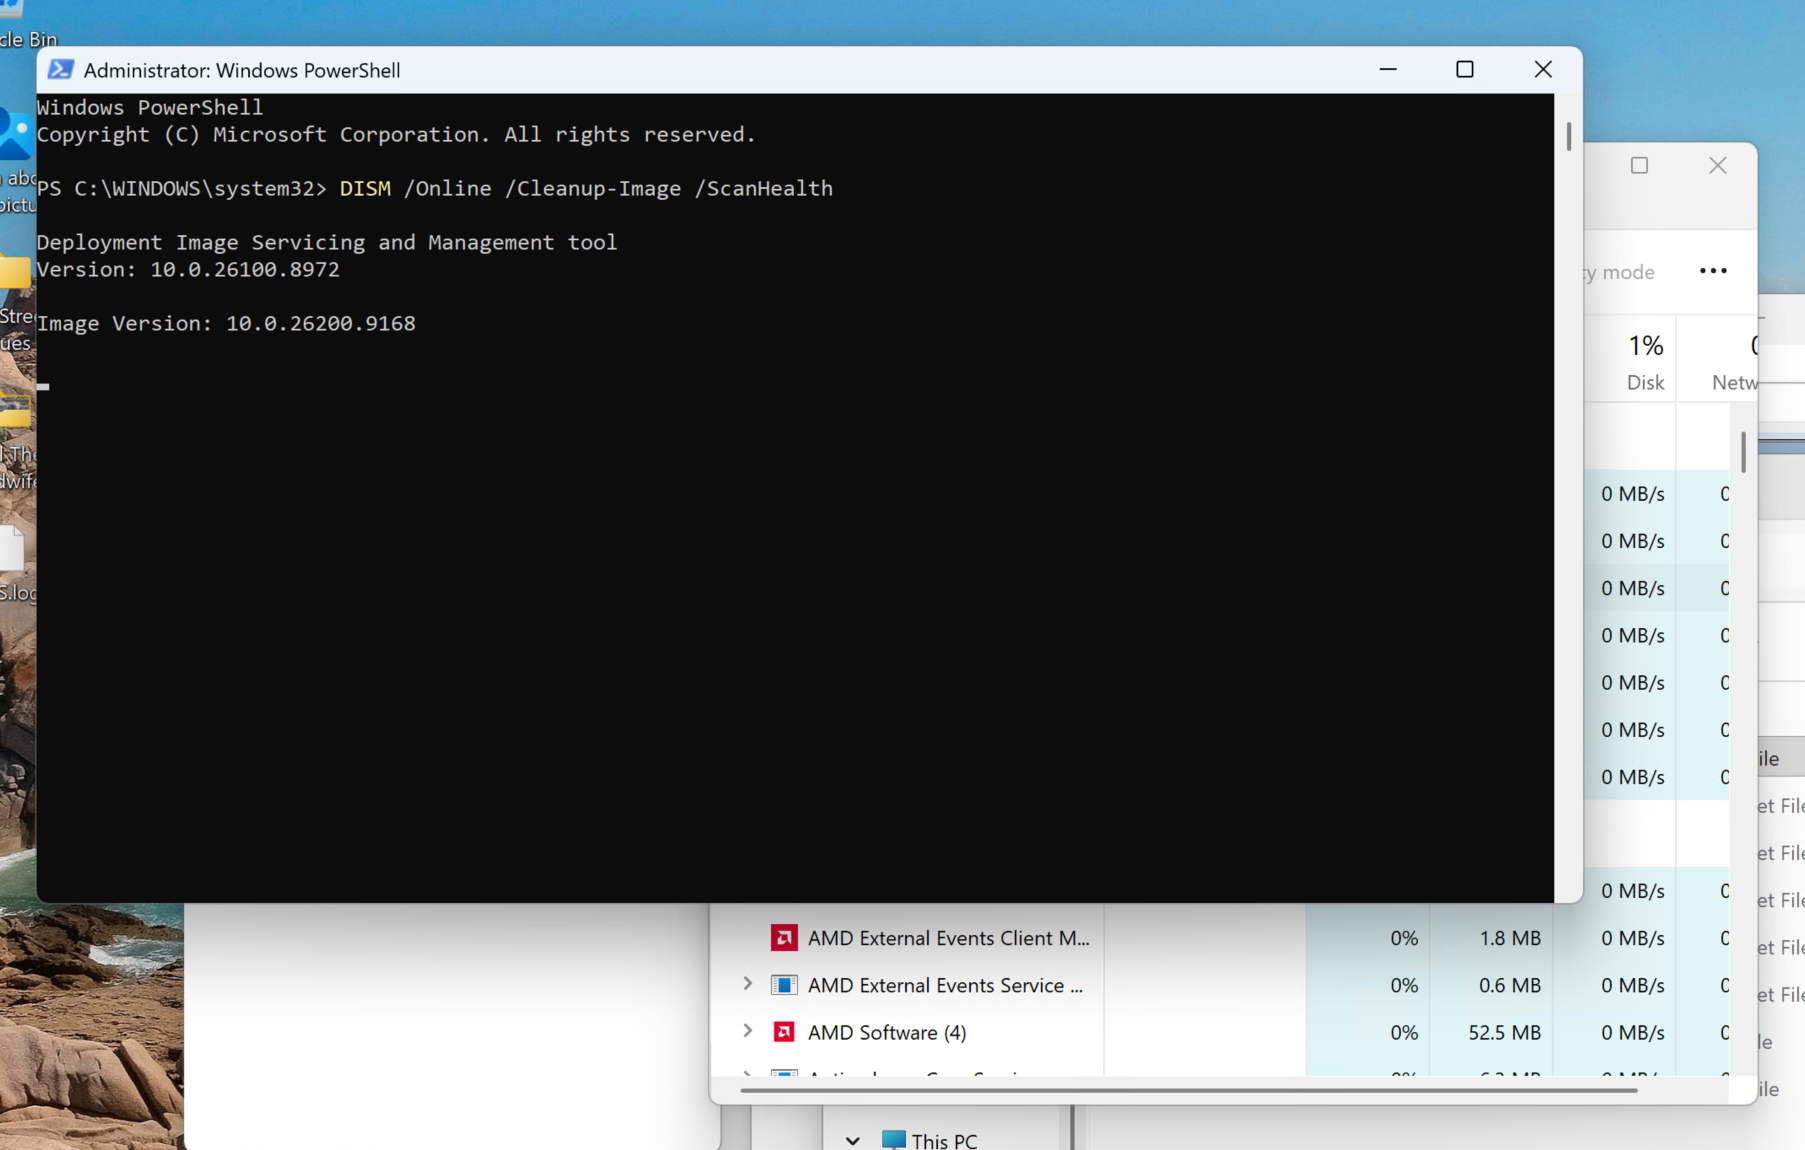1805x1150 pixels.
Task: Click the This PC icon
Action: click(894, 1140)
